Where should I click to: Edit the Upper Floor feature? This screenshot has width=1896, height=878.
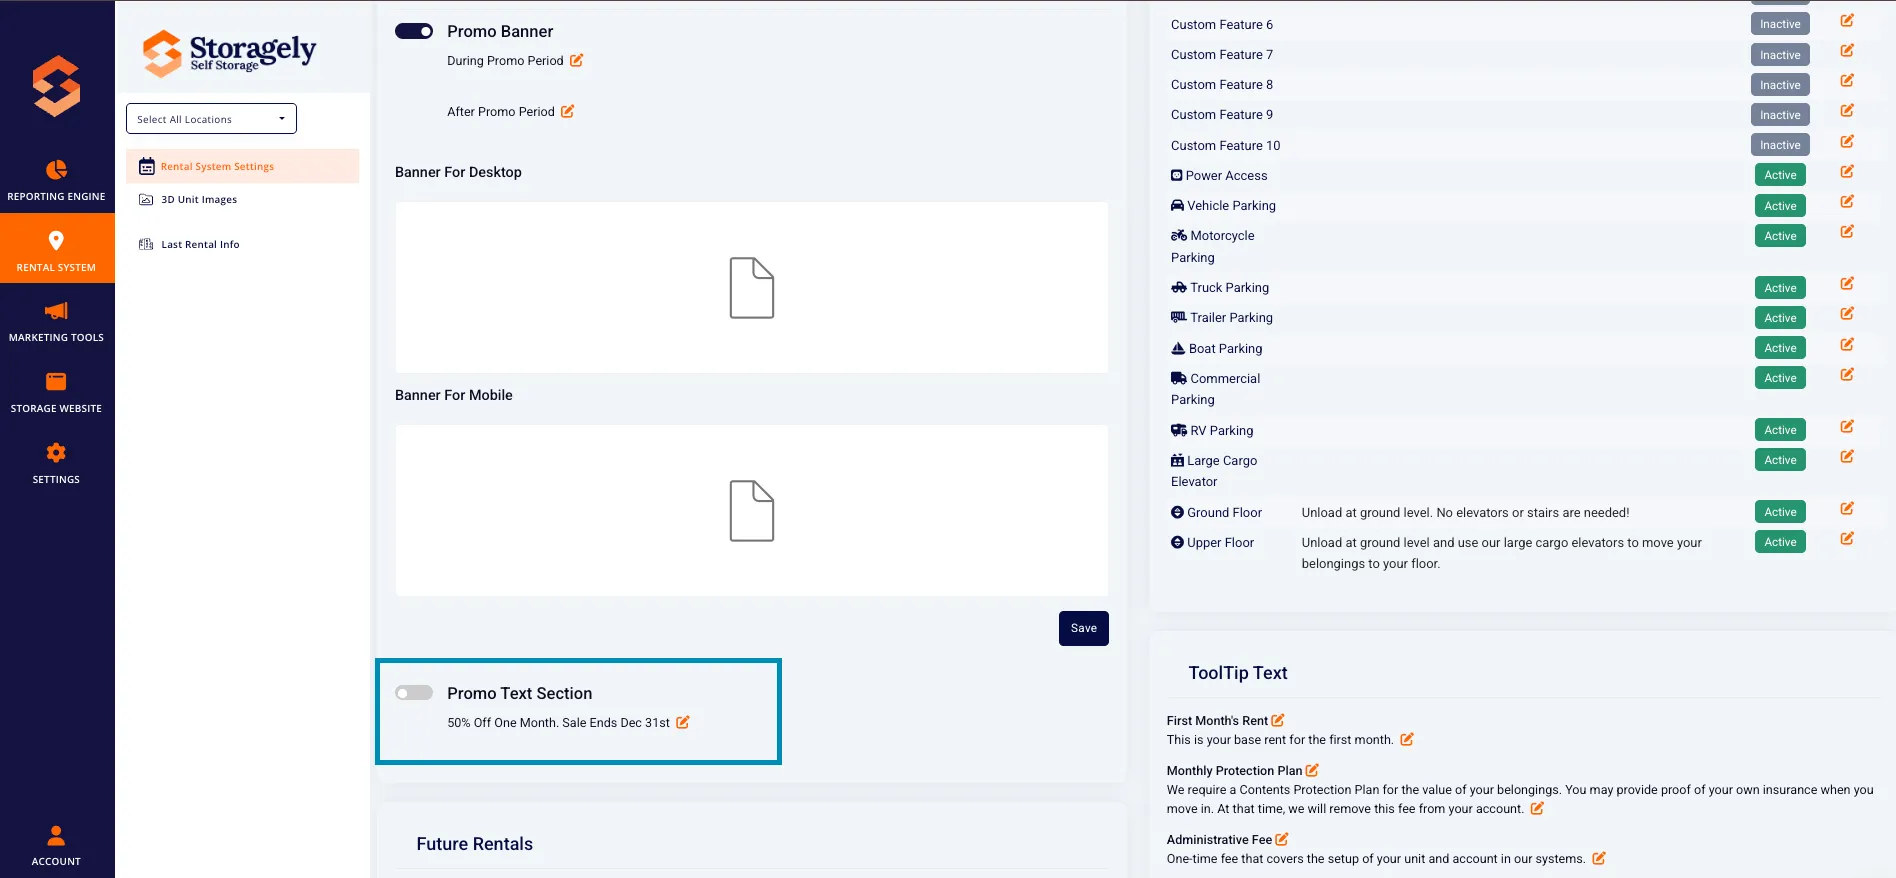[1847, 538]
